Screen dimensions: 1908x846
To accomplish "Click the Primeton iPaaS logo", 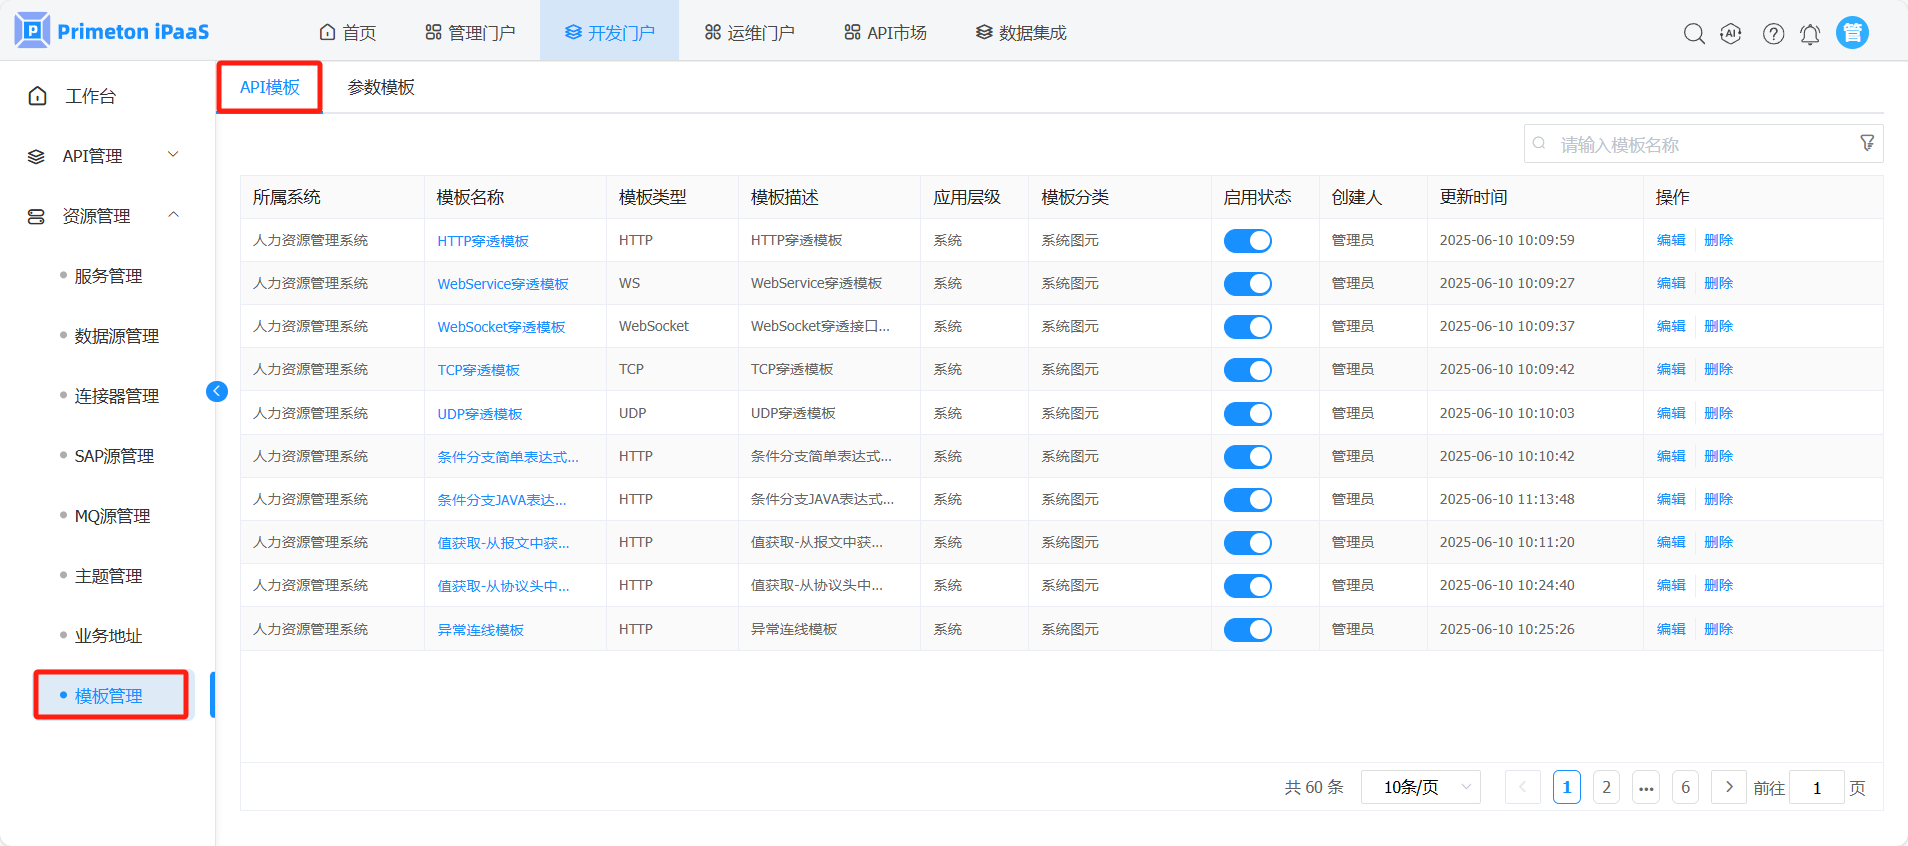I will (x=112, y=31).
